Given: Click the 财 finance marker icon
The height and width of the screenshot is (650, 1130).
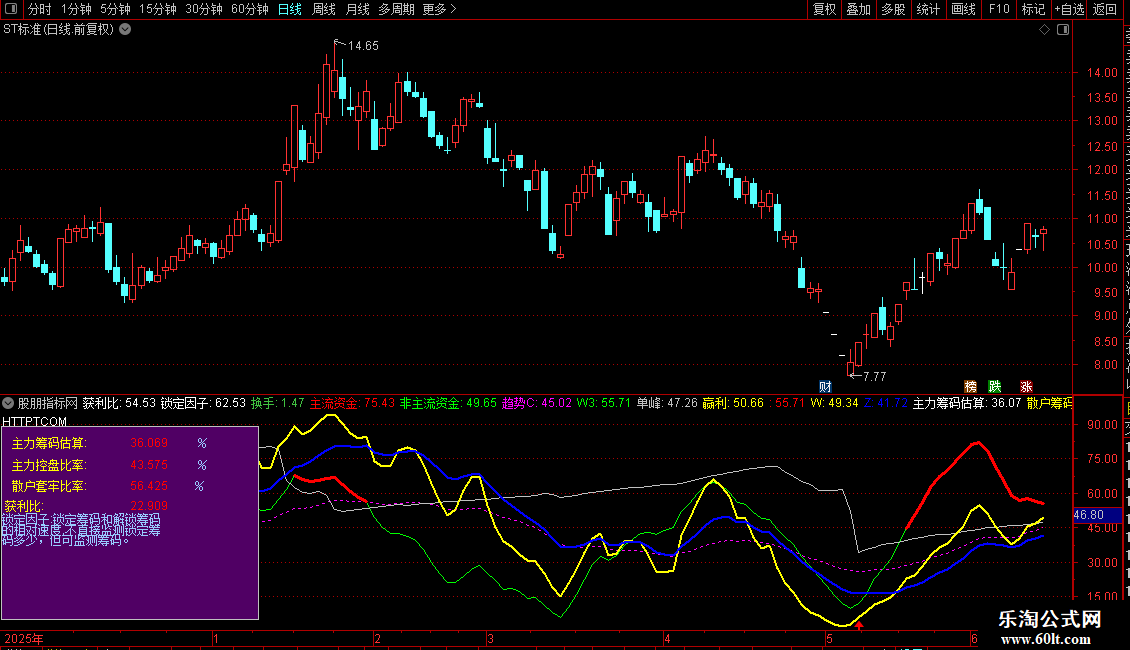Looking at the screenshot, I should [x=825, y=387].
